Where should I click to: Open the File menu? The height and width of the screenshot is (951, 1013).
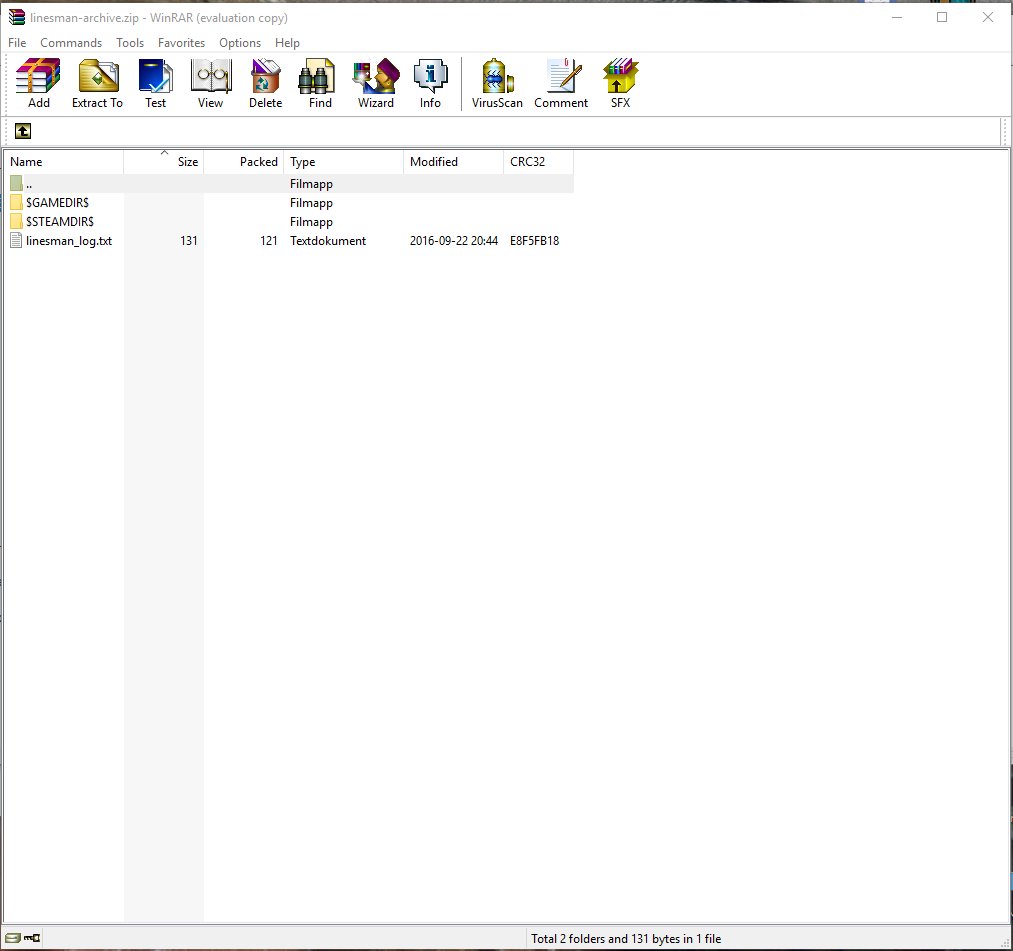tap(17, 43)
